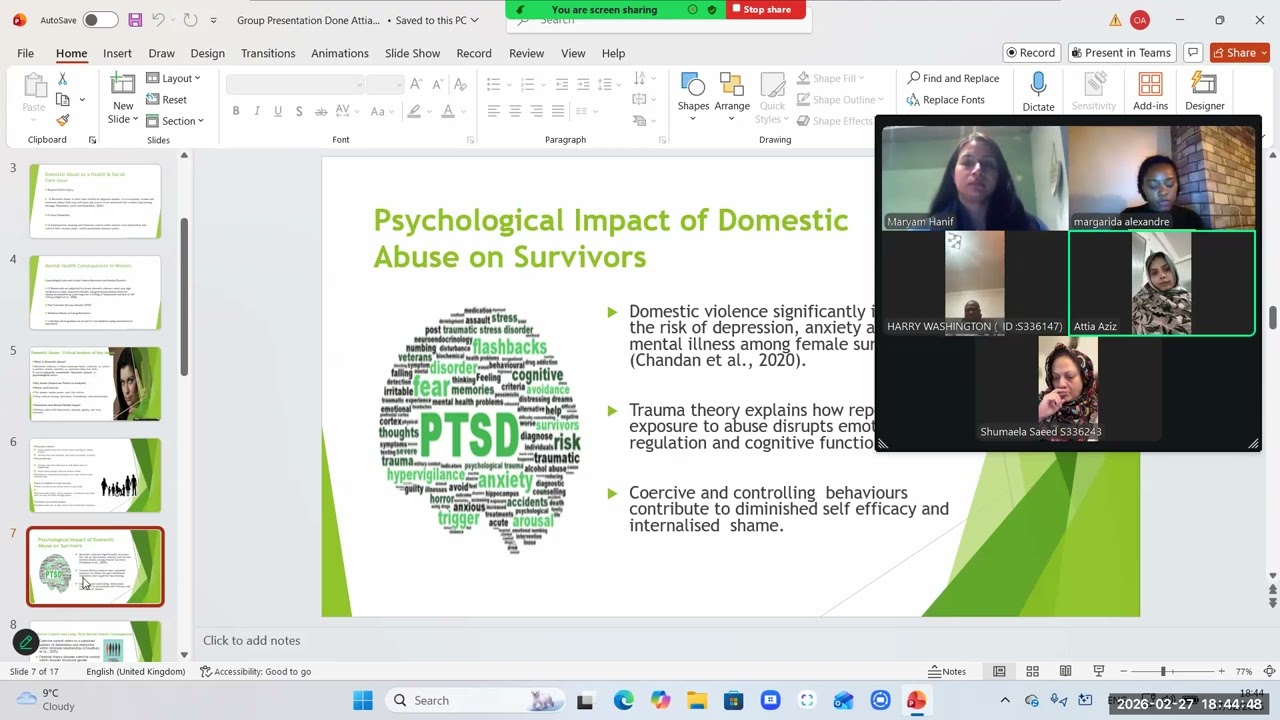The height and width of the screenshot is (720, 1280).
Task: Switch to Slide Sorter view icon
Action: [1032, 671]
